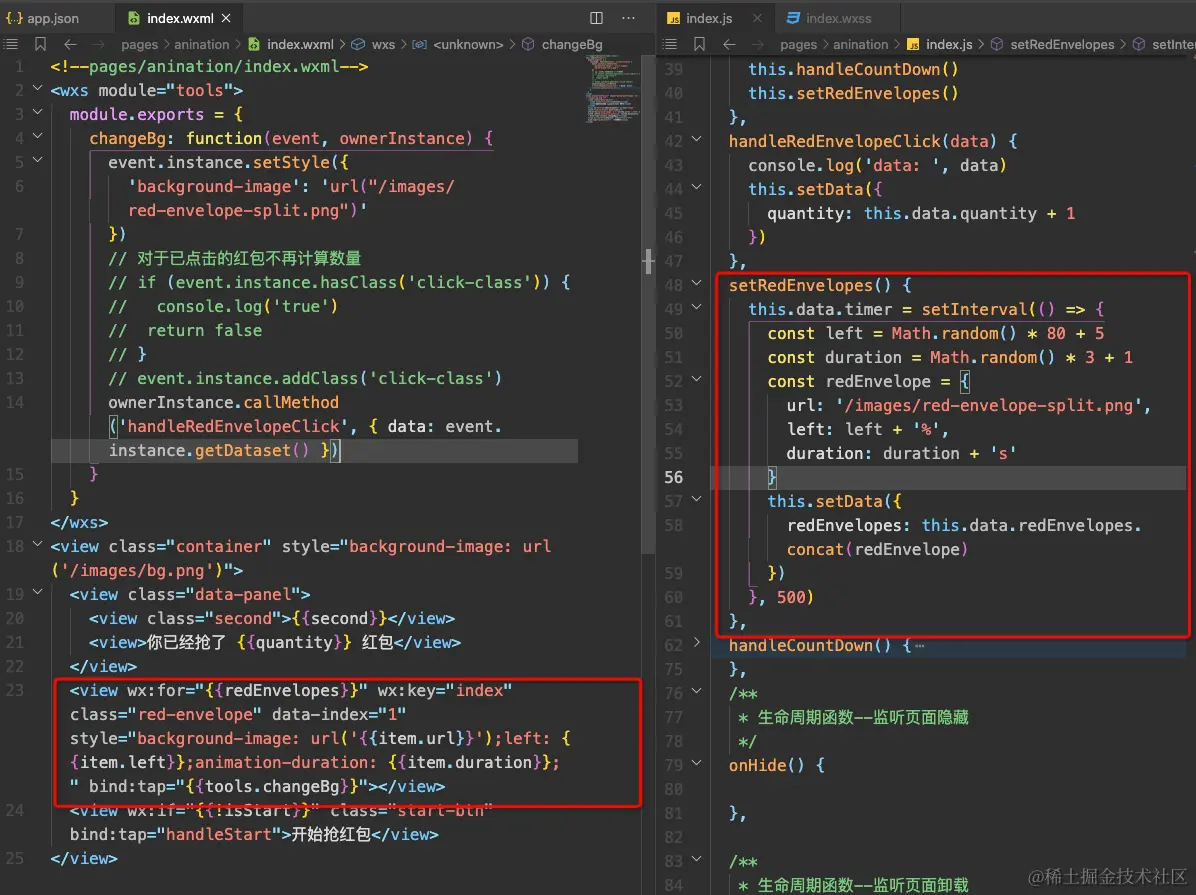This screenshot has height=895, width=1196.
Task: Collapse comment block at line 83
Action: tap(696, 859)
